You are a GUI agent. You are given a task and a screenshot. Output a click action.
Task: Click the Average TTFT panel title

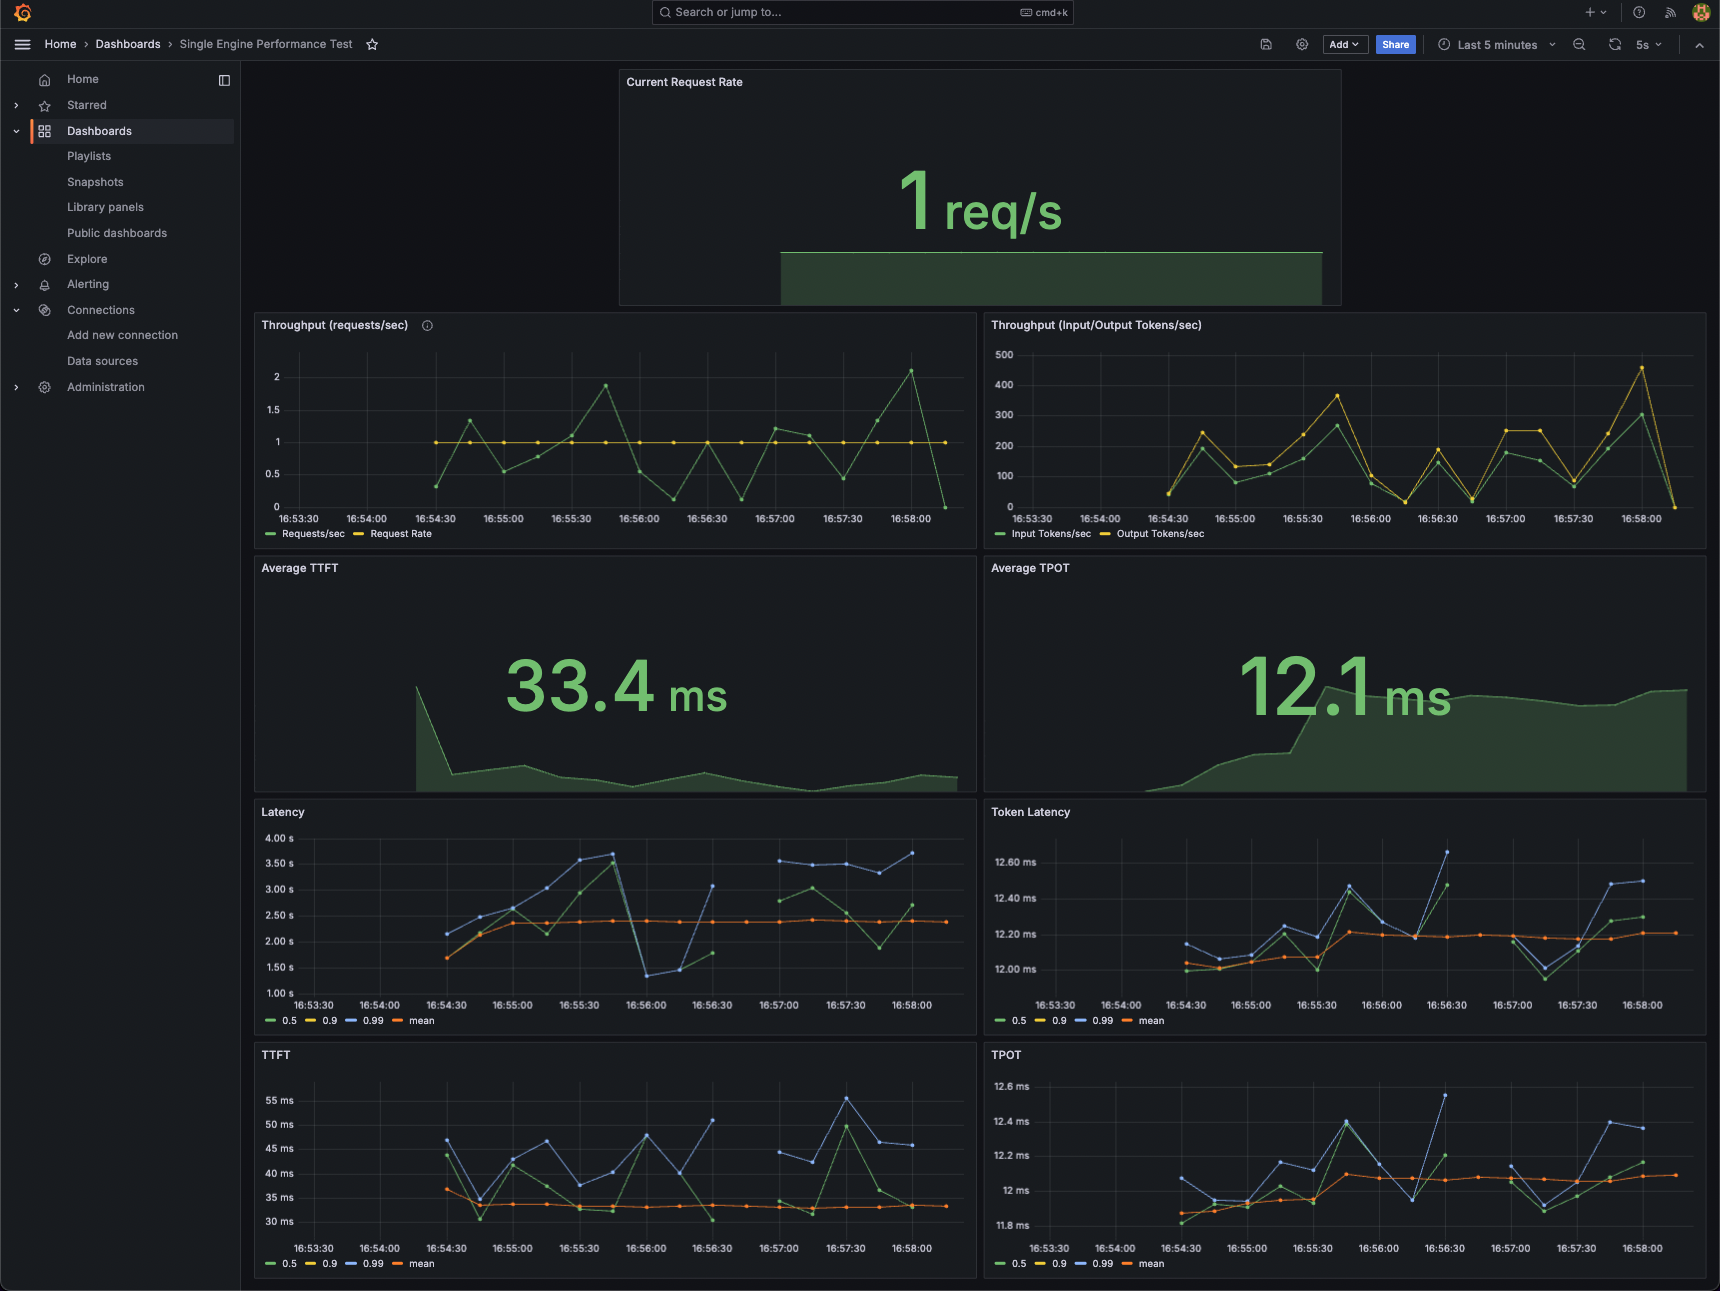[x=299, y=568]
